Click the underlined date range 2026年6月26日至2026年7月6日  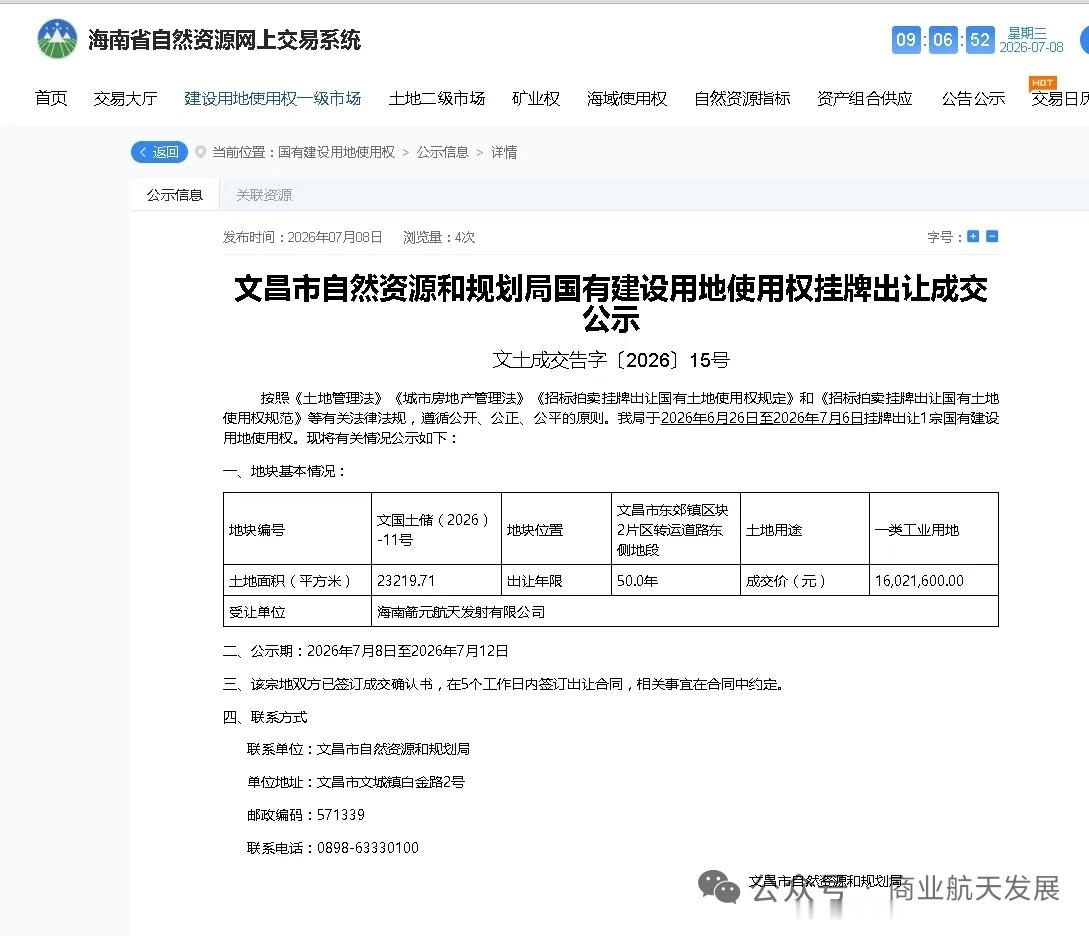click(762, 418)
